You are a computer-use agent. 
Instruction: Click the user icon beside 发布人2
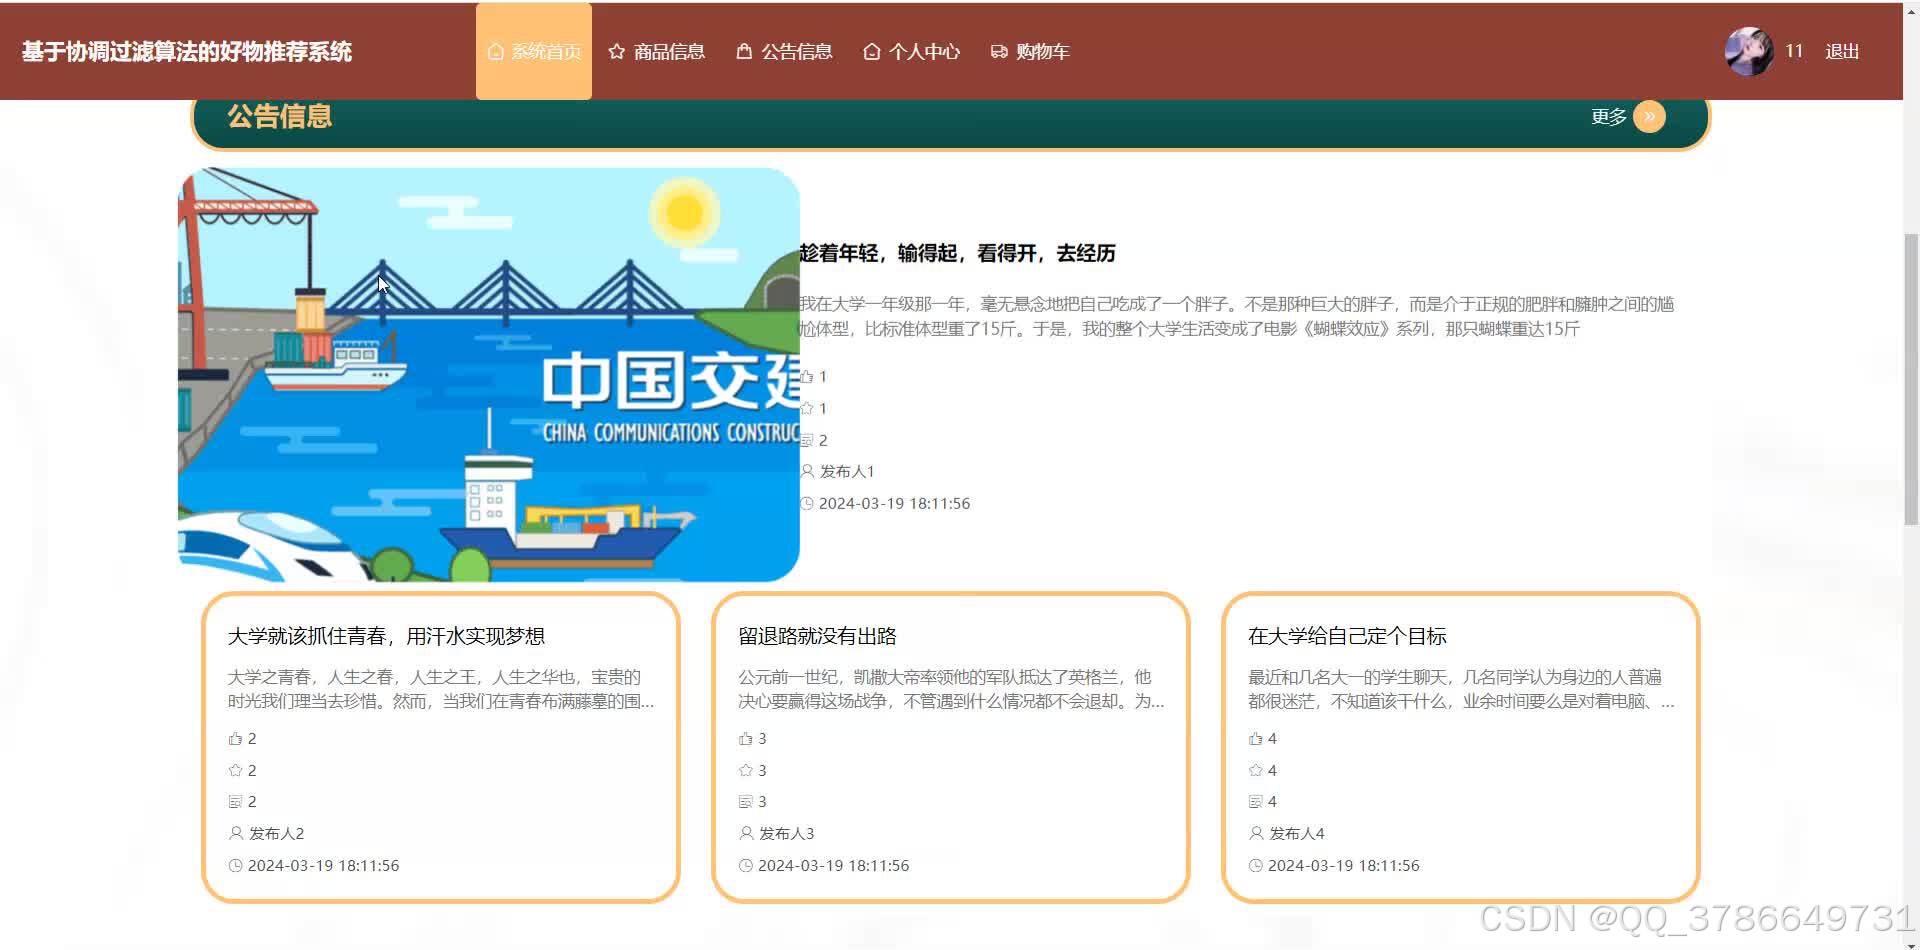point(236,833)
